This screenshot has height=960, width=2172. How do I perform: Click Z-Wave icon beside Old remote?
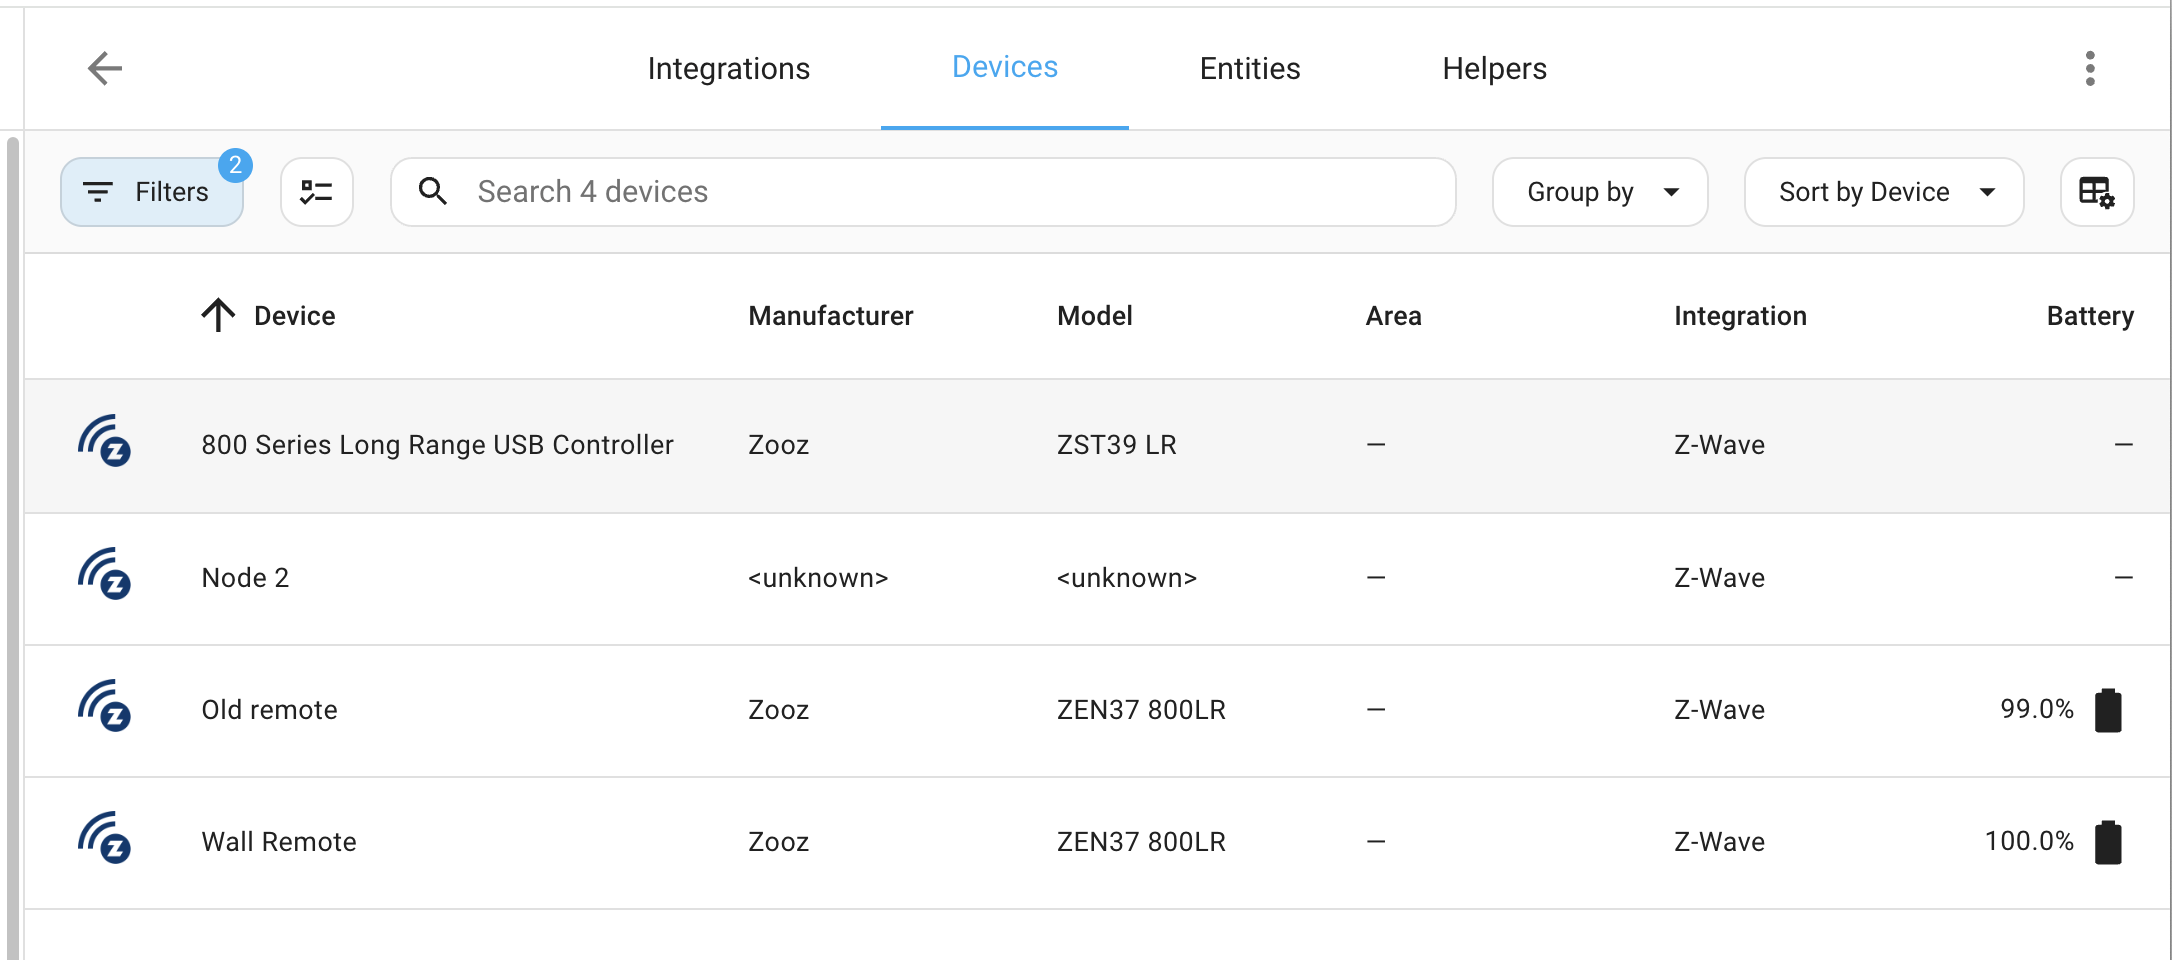pos(105,707)
